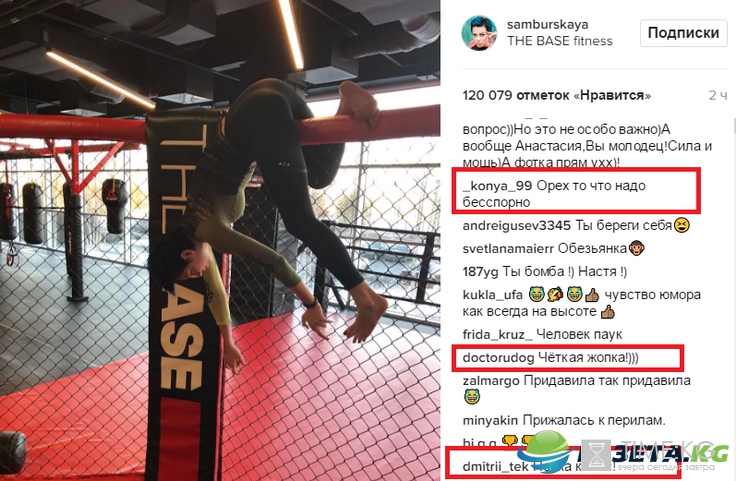Open andreigusev3345 commenter profile
Viewport: 736px width, 481px height.
pos(517,225)
